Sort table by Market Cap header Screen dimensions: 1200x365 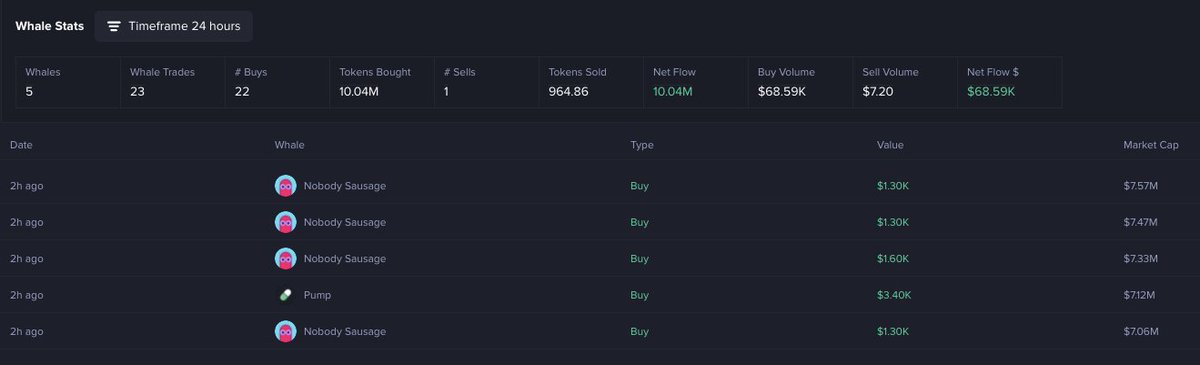tap(1151, 146)
